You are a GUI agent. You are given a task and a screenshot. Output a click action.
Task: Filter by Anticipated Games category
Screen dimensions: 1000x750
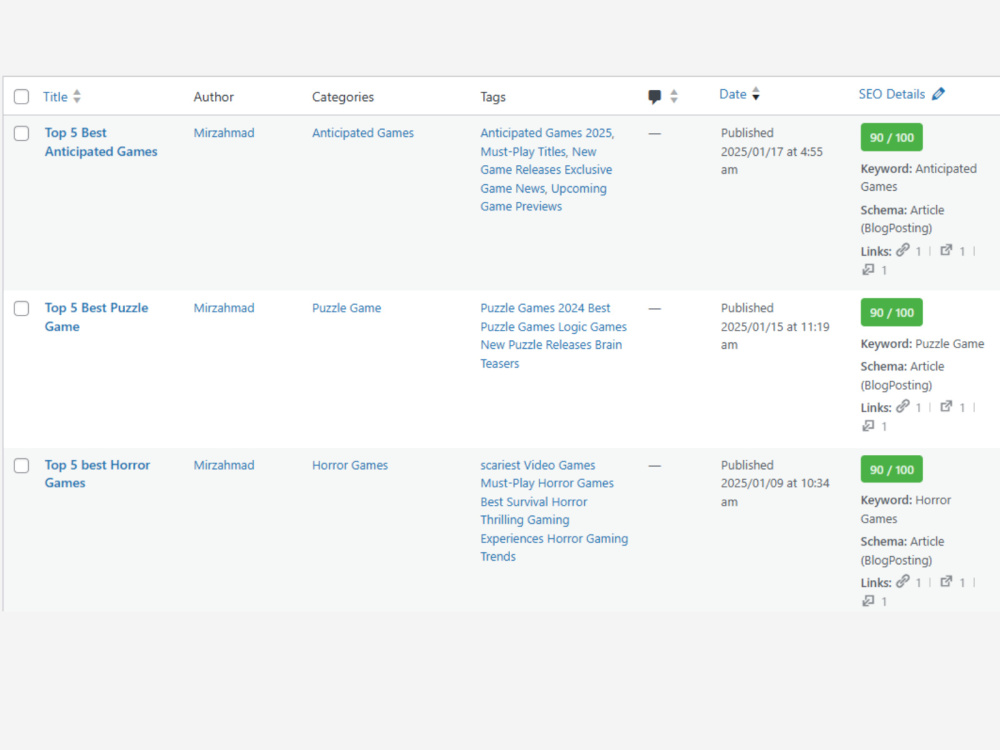[363, 133]
